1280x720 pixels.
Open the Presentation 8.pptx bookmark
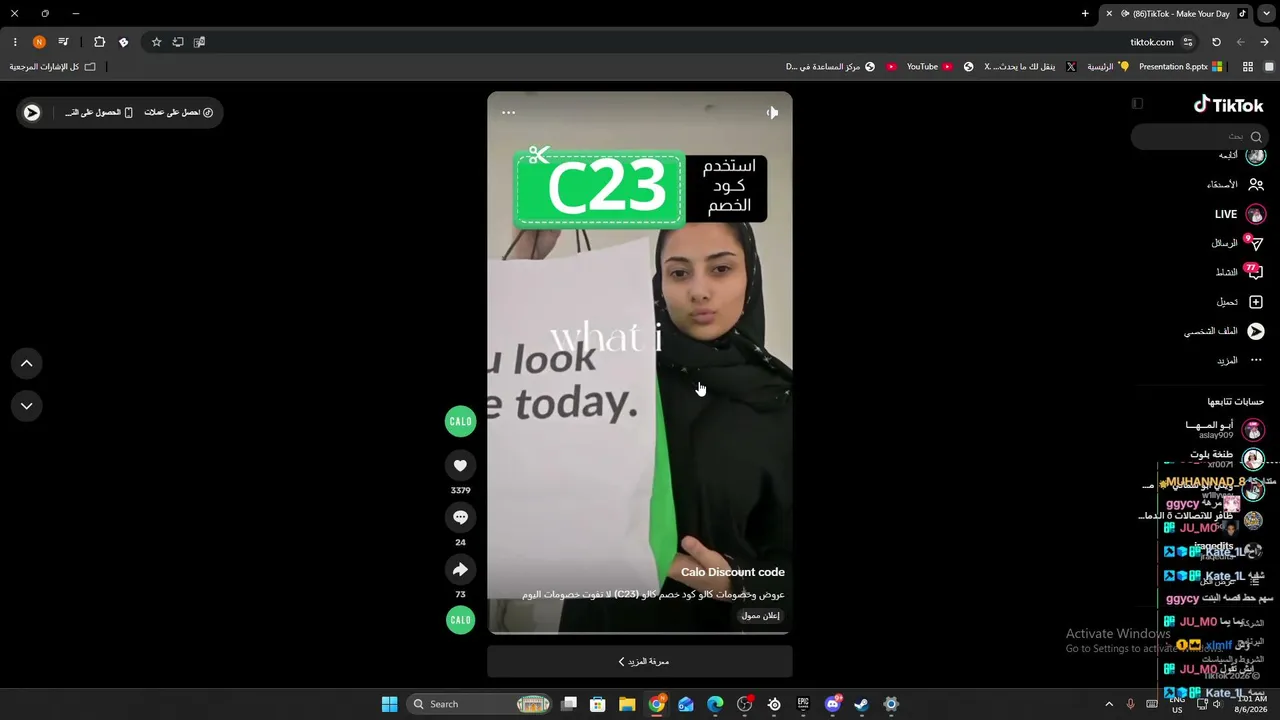point(1181,67)
